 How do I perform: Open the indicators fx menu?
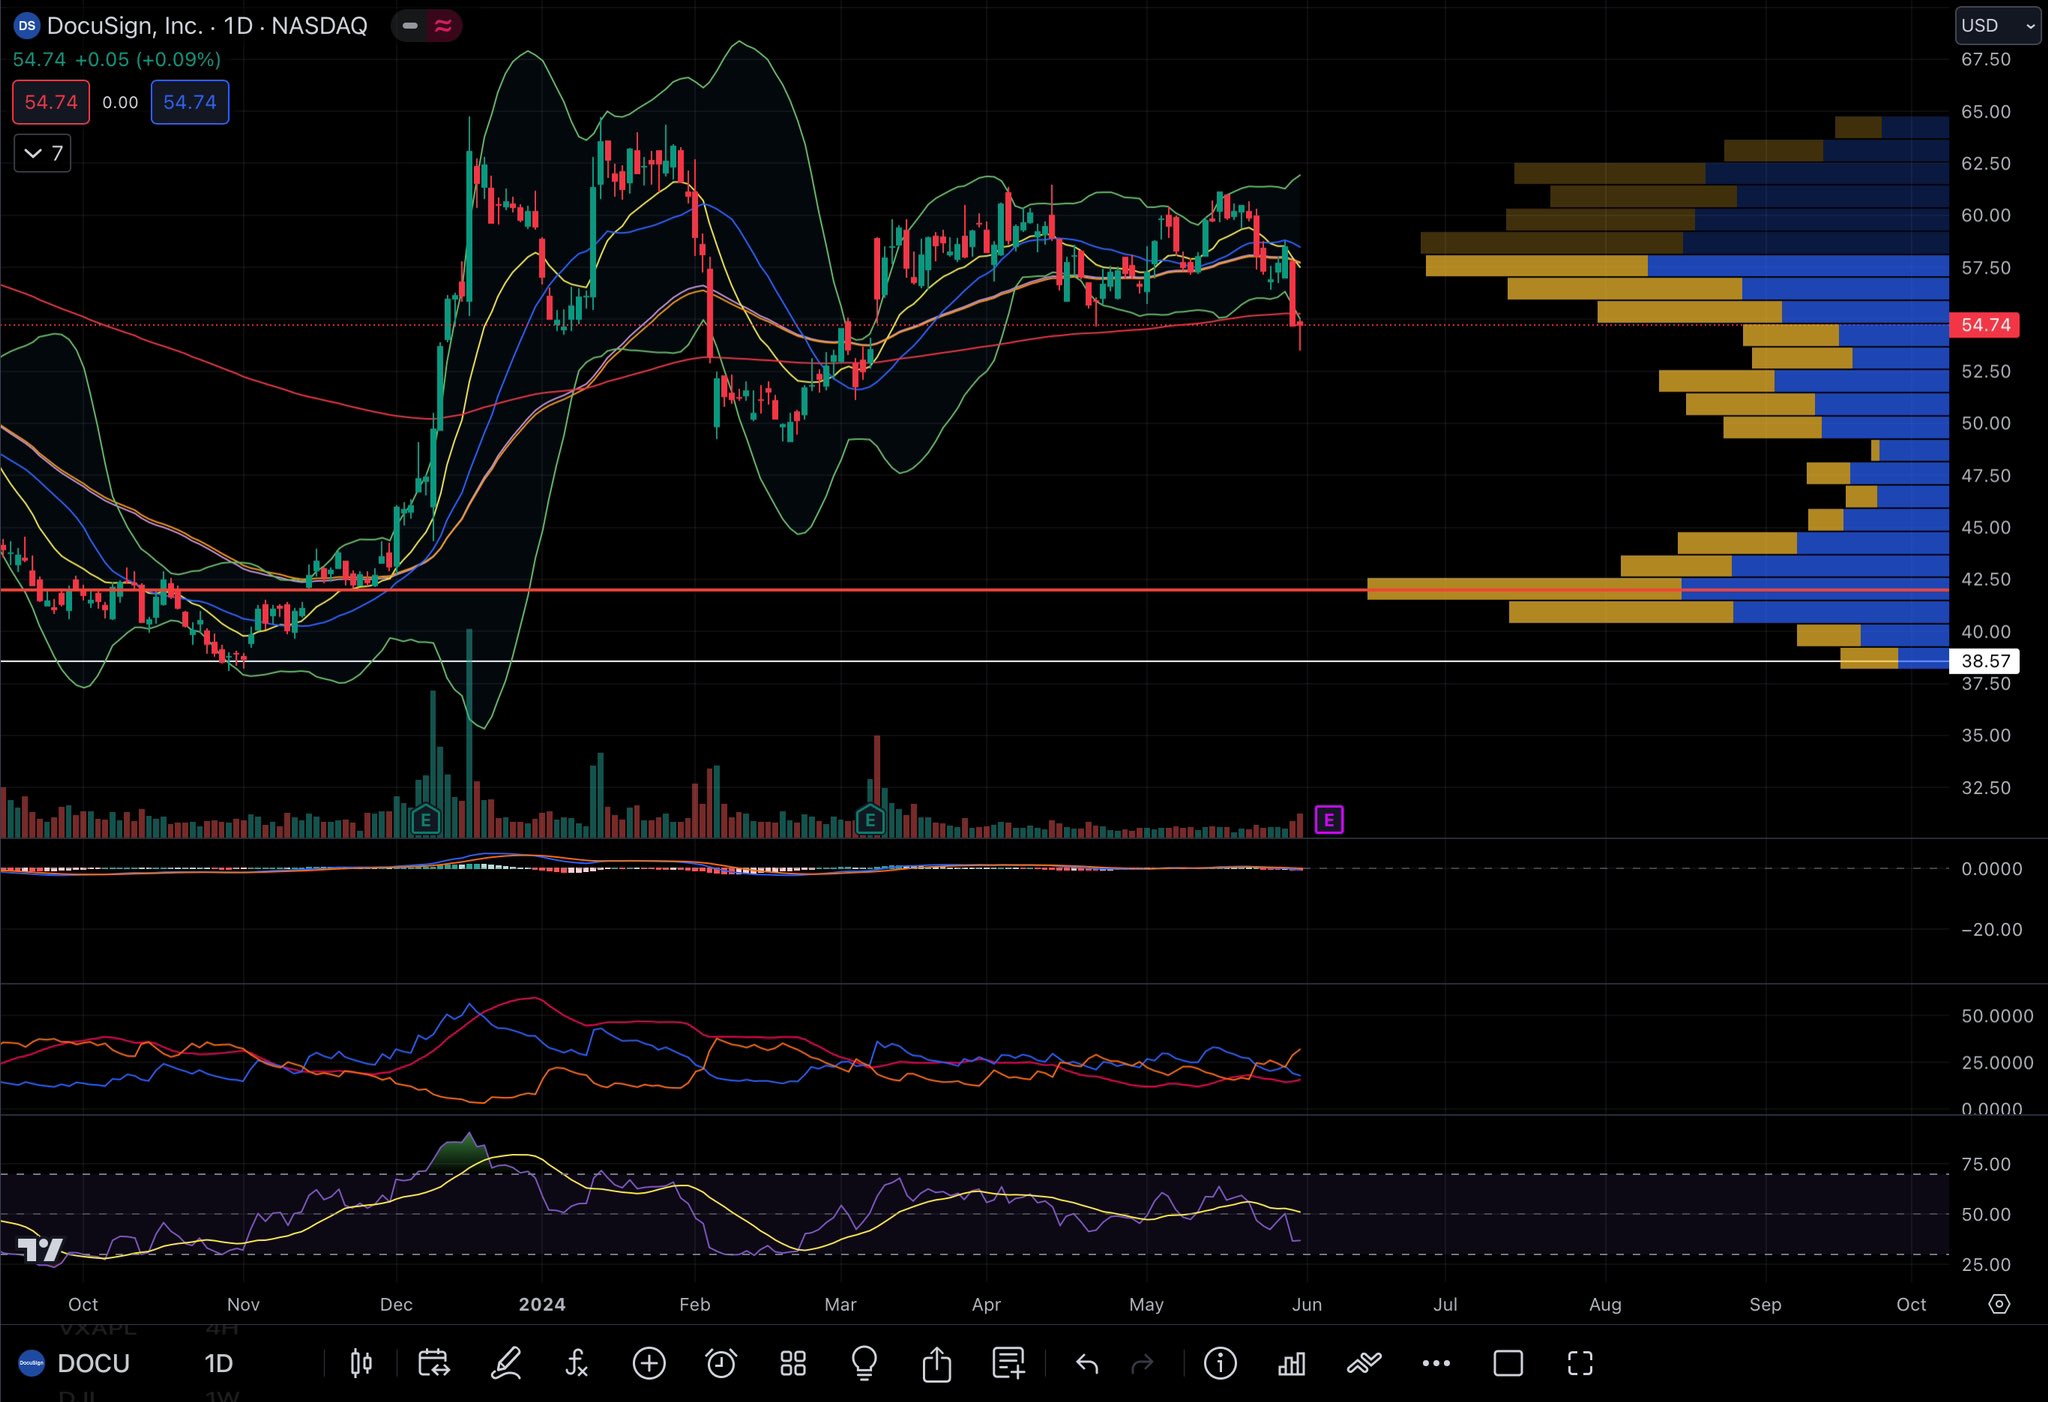point(577,1363)
